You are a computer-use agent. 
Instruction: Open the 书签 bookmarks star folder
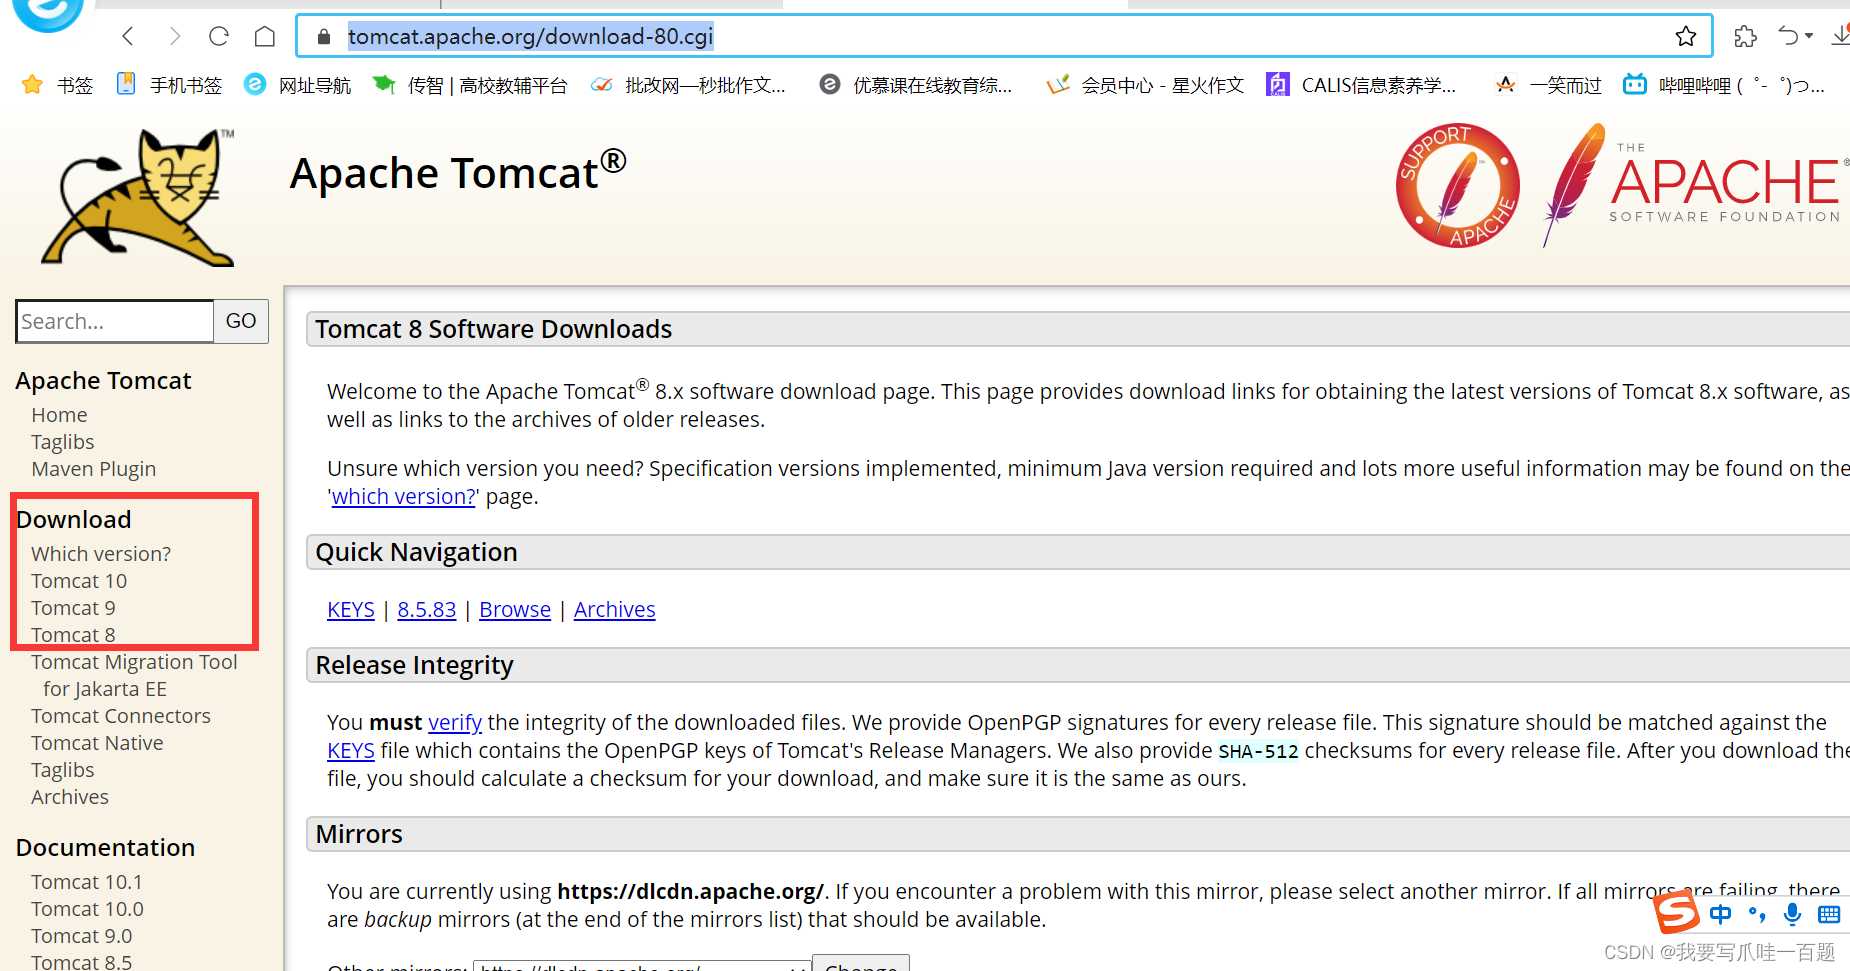[x=57, y=85]
